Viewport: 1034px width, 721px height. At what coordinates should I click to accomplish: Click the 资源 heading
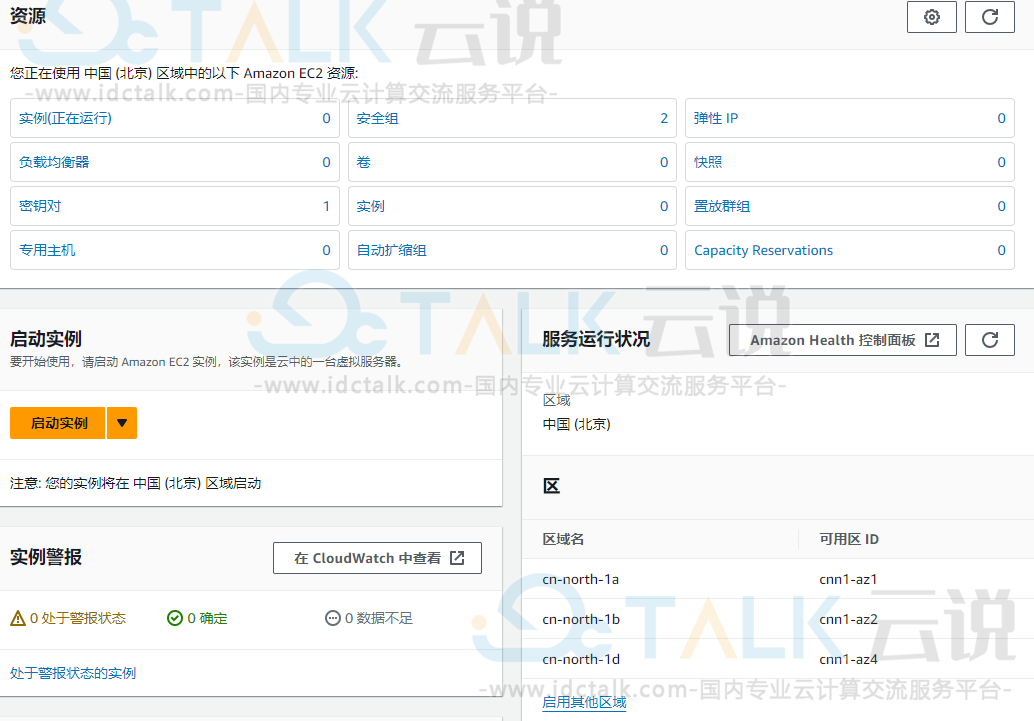[28, 16]
